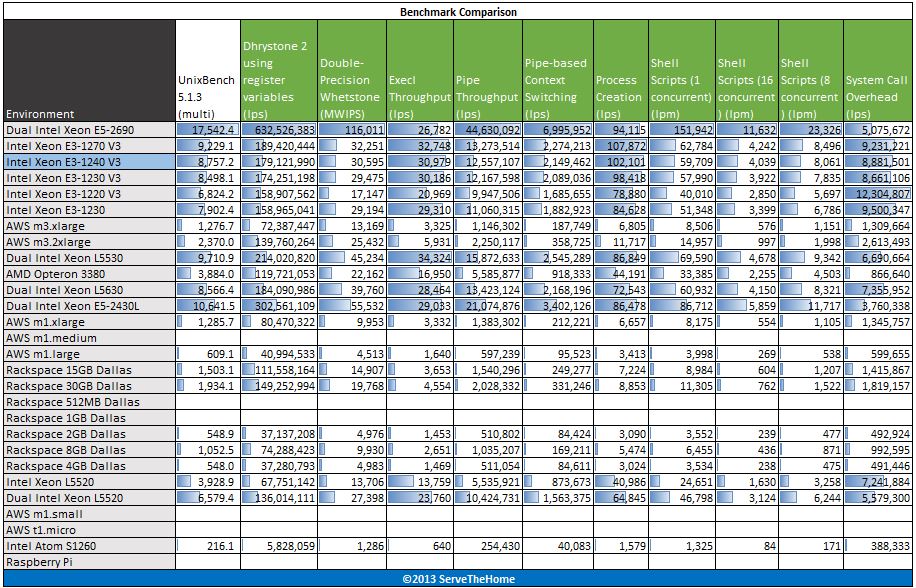Screen dimensions: 916x588
Task: Click the Environment column header
Action: 89,71
